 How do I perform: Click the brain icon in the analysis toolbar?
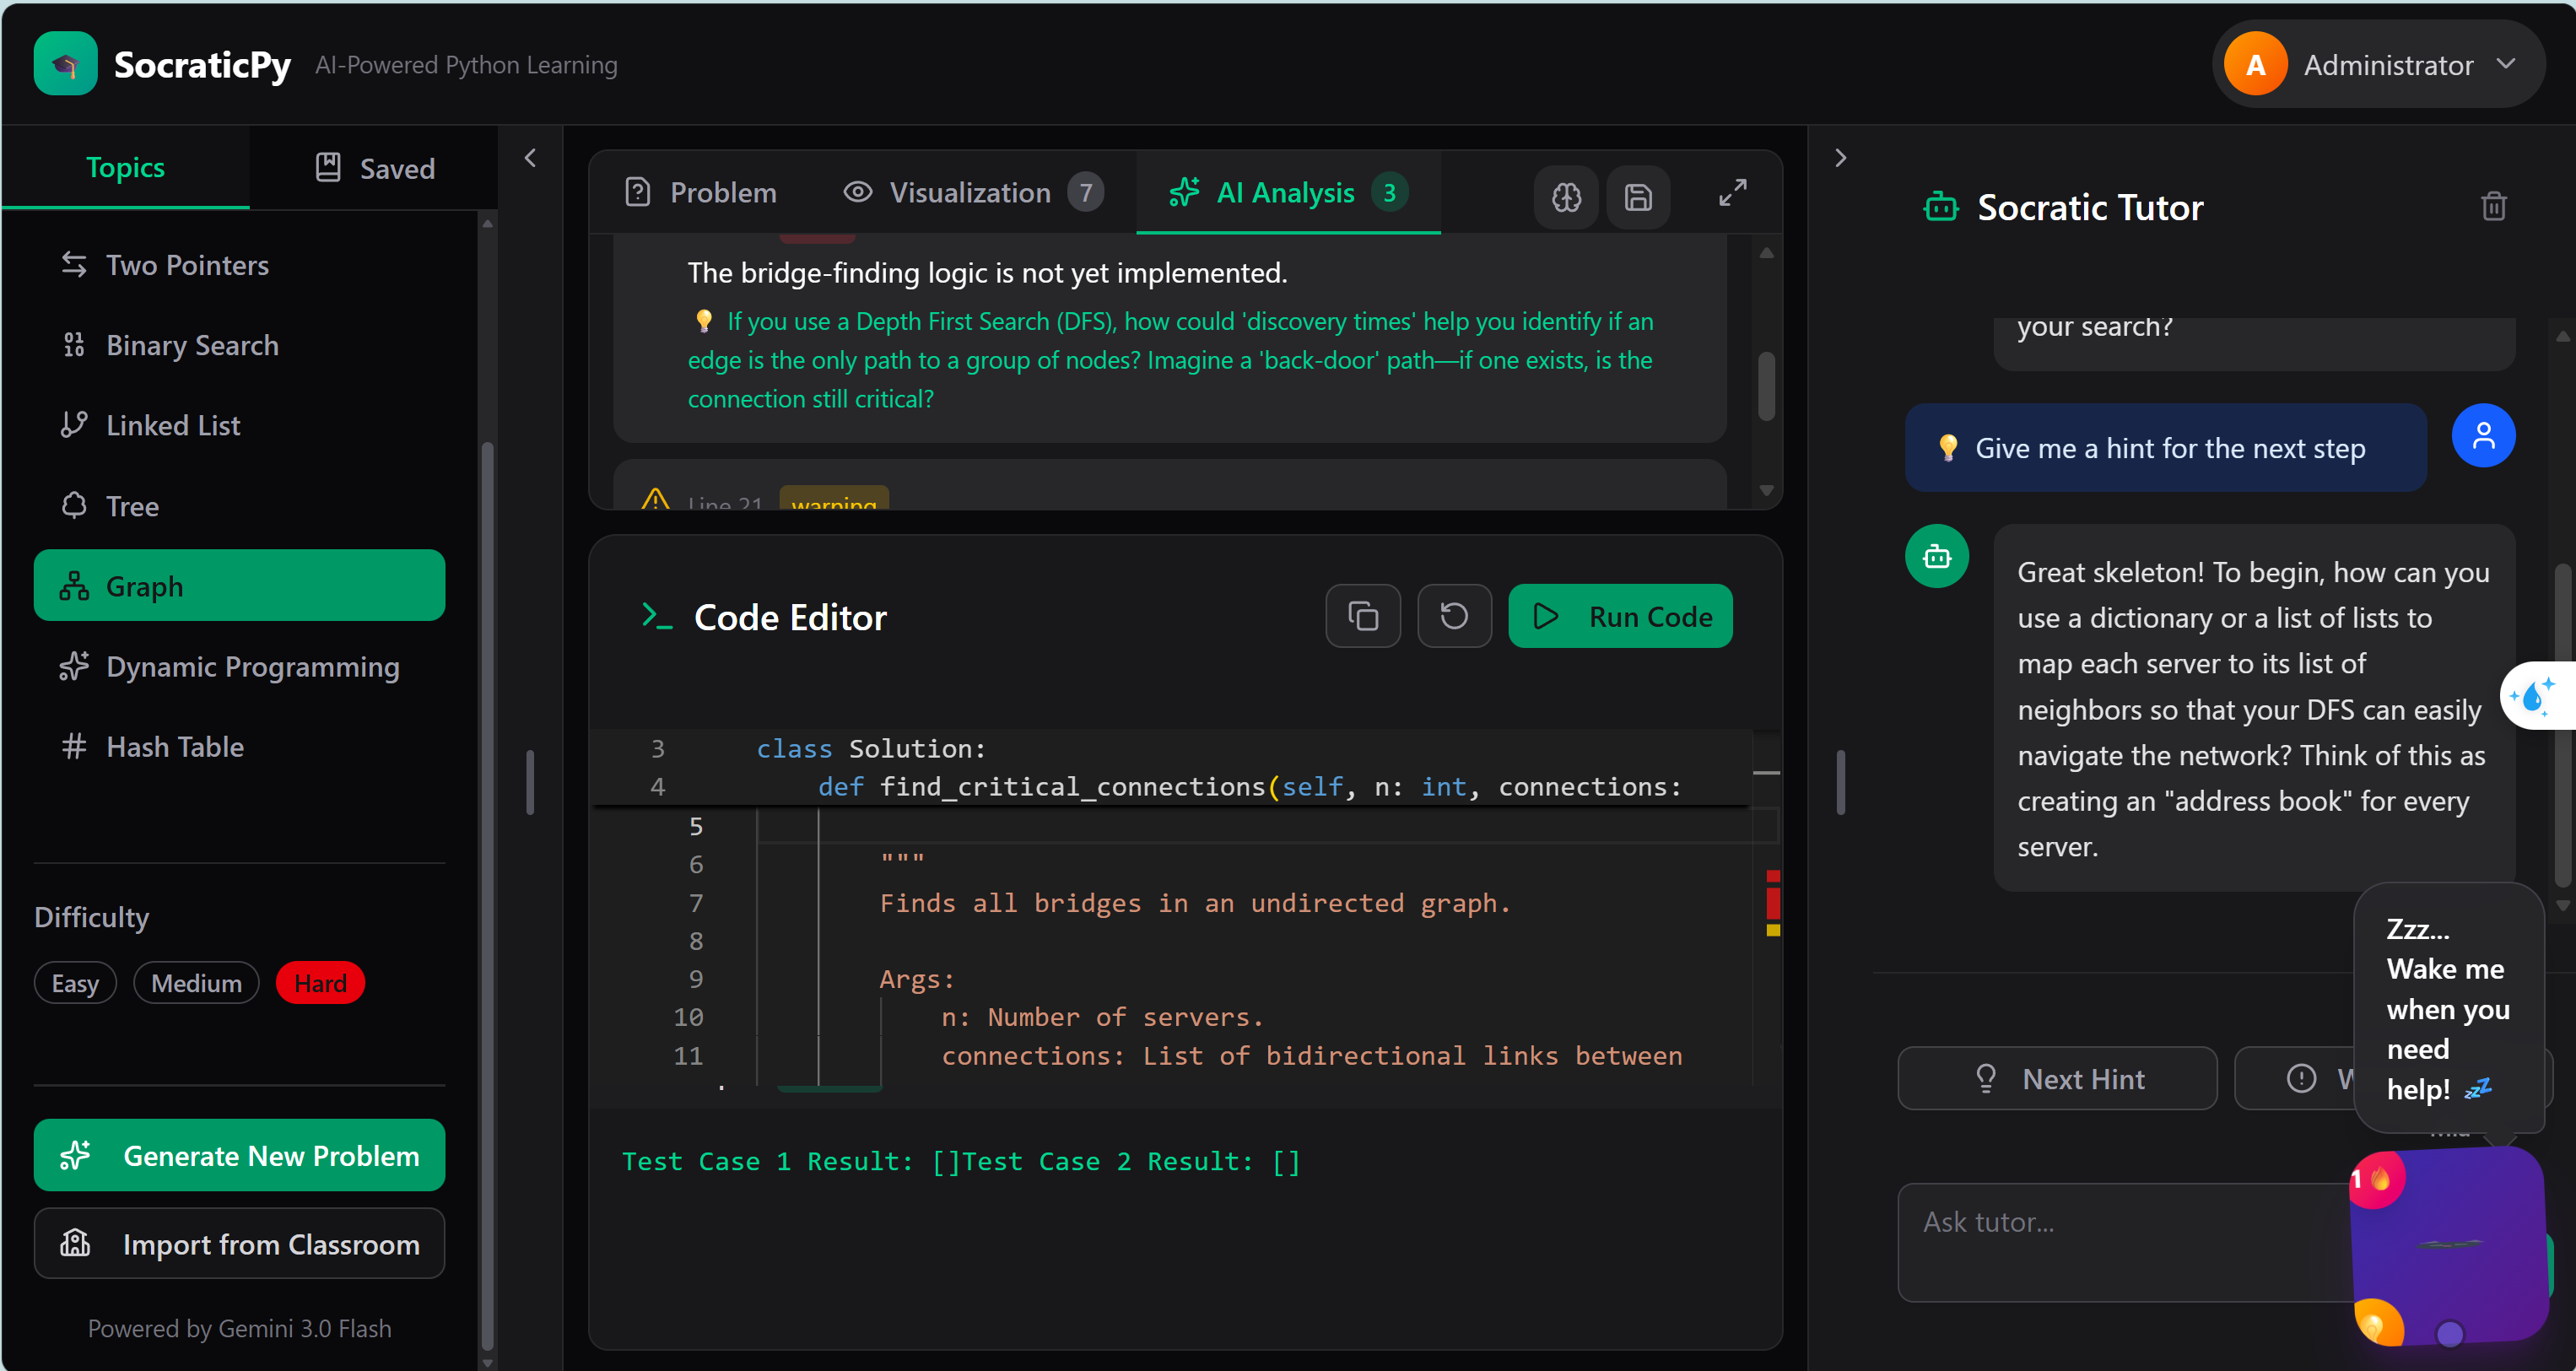coord(1566,197)
